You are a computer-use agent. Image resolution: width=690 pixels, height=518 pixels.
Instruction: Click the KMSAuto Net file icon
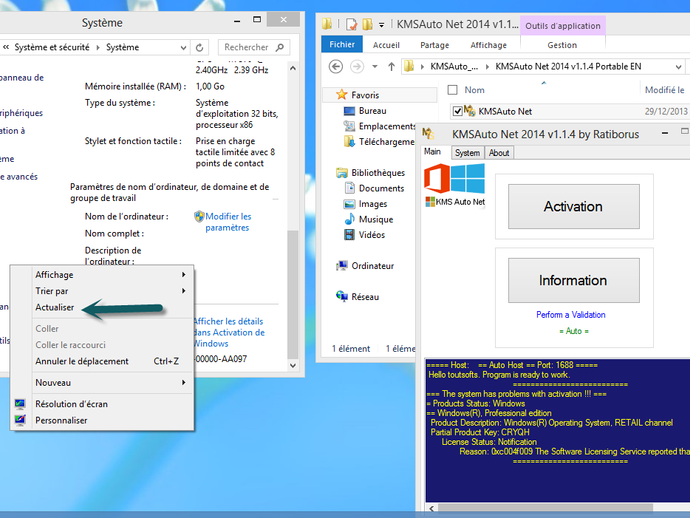click(470, 111)
